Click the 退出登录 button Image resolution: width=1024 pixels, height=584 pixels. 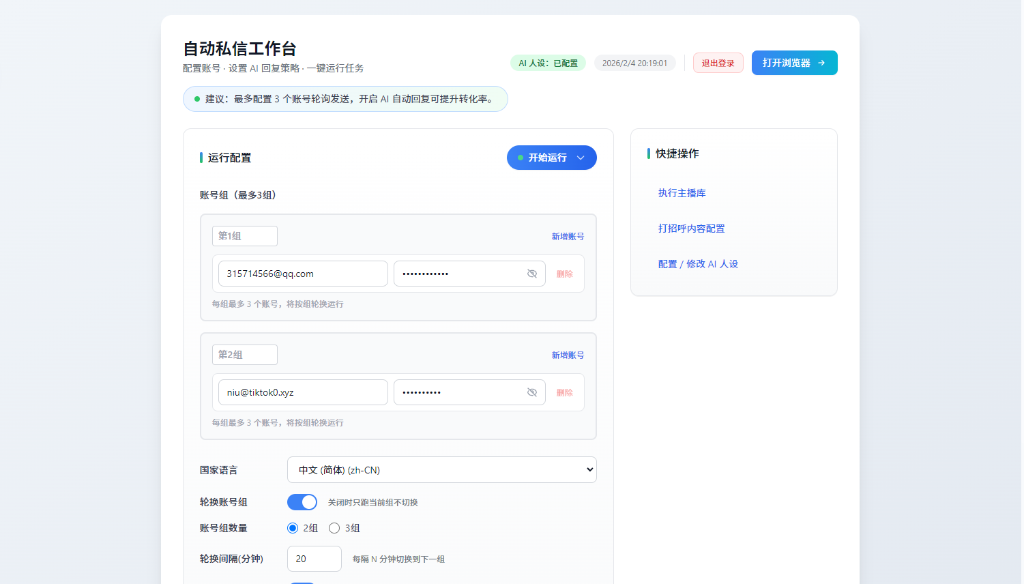click(x=718, y=63)
